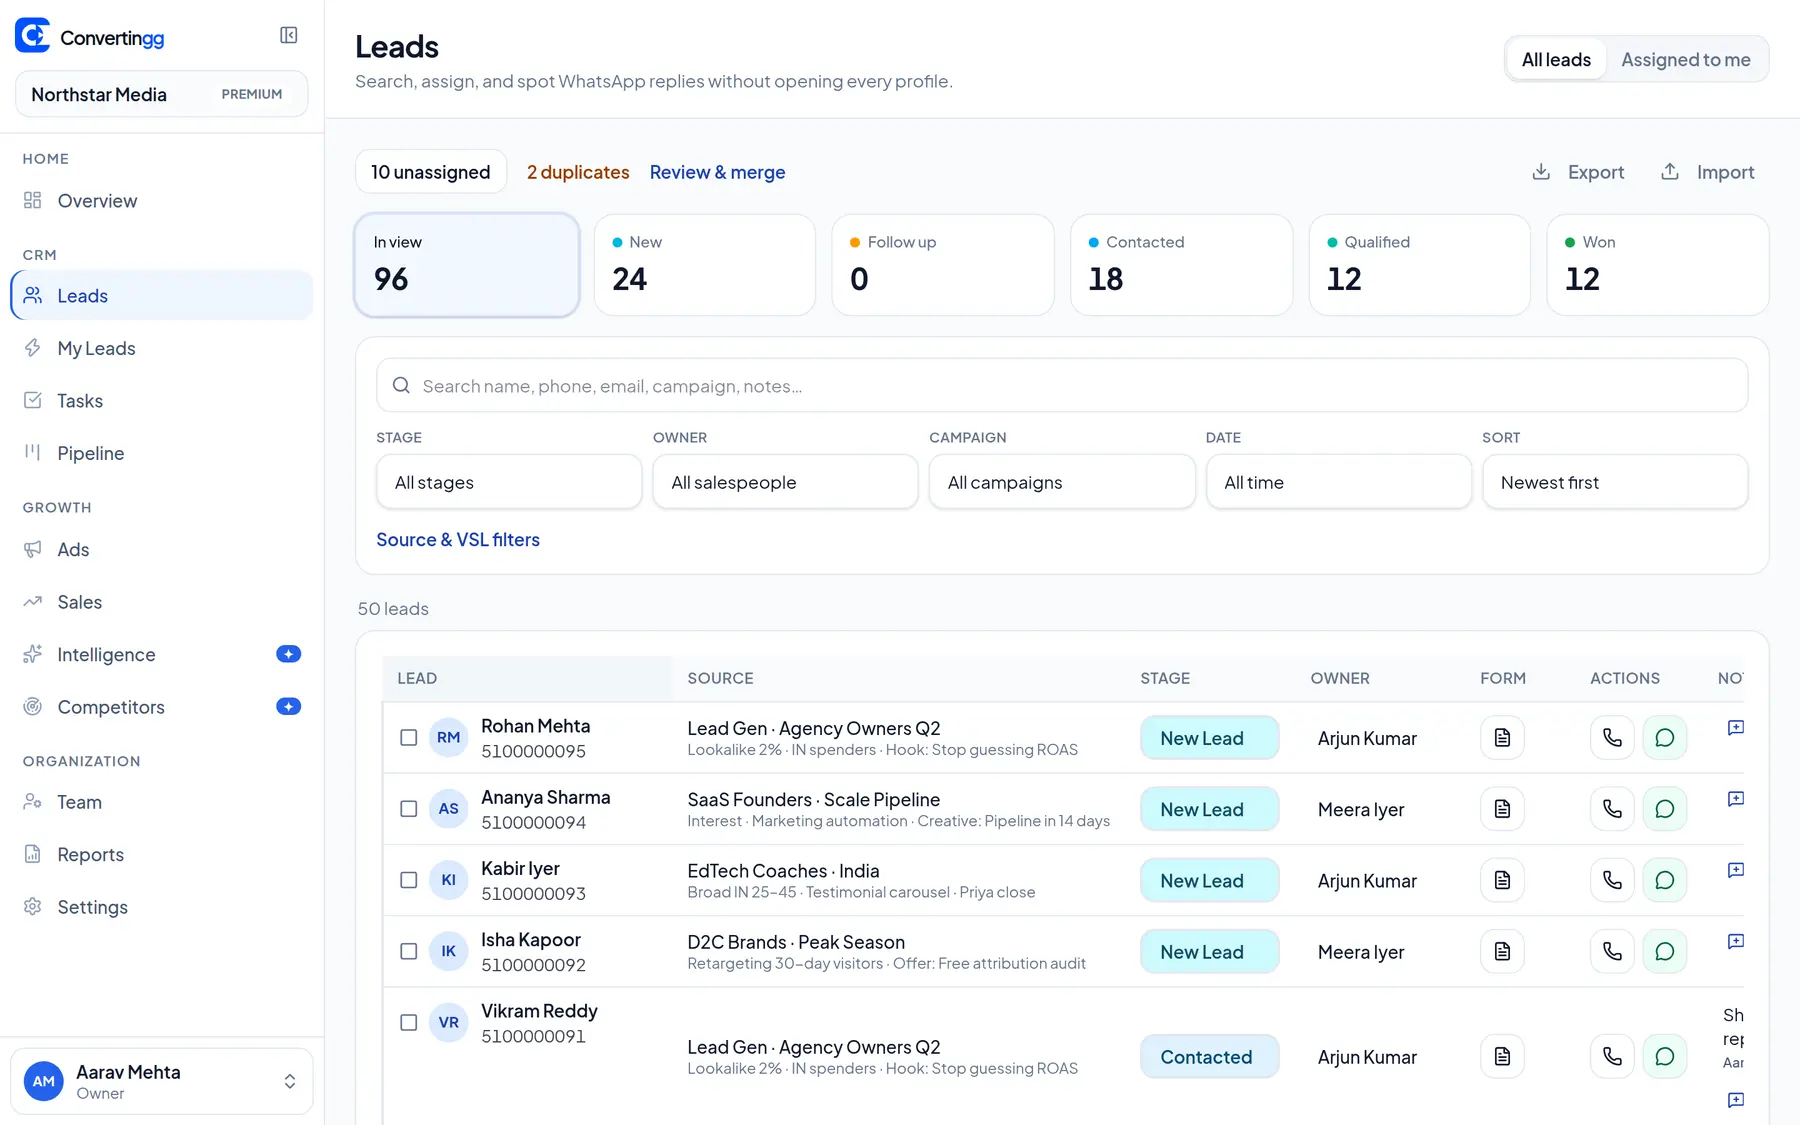Click the Import upload icon
Screen dimensions: 1800x1125
click(x=1670, y=172)
